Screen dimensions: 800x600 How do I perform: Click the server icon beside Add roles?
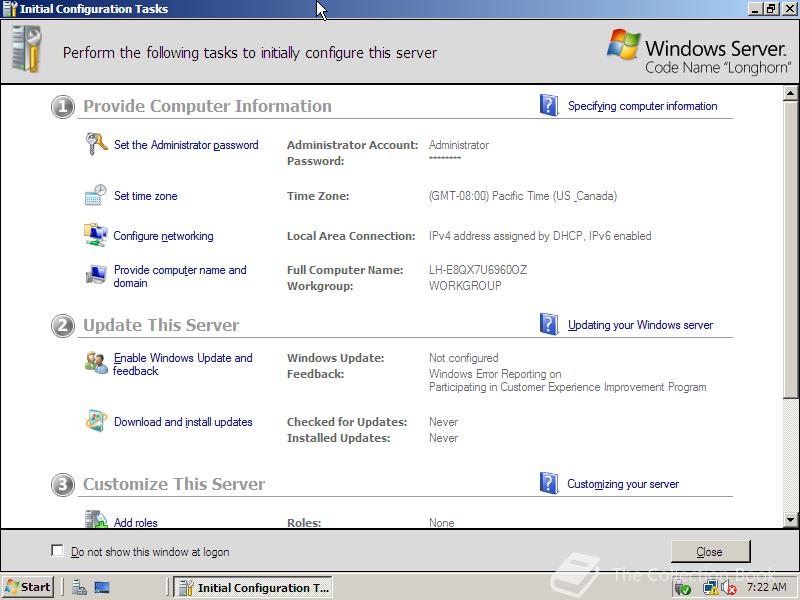pos(96,519)
